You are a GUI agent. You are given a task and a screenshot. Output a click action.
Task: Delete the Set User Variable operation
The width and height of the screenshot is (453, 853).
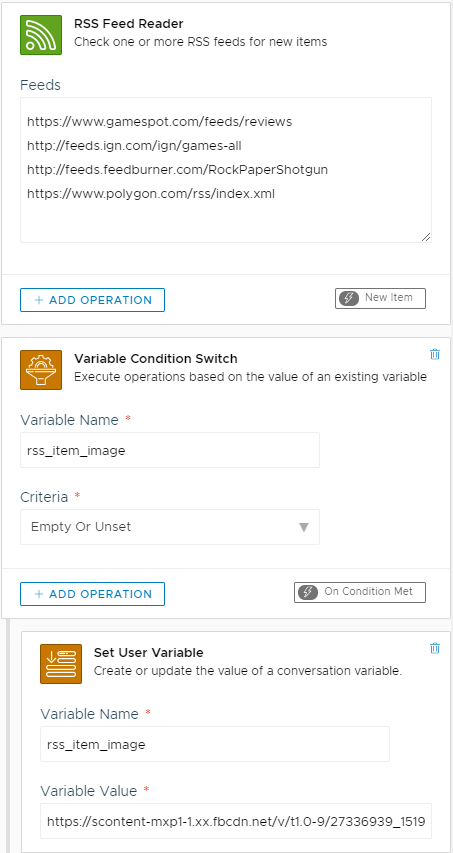[x=435, y=648]
